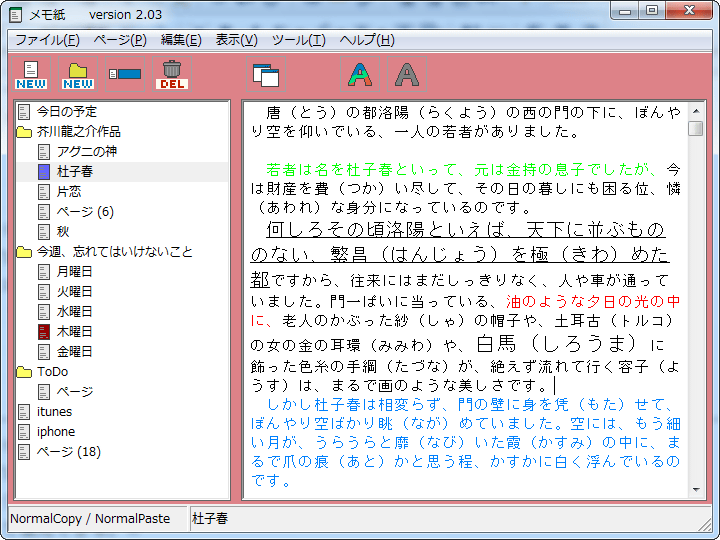Open the 火曜日 page
Image resolution: width=720 pixels, height=540 pixels.
pyautogui.click(x=74, y=292)
